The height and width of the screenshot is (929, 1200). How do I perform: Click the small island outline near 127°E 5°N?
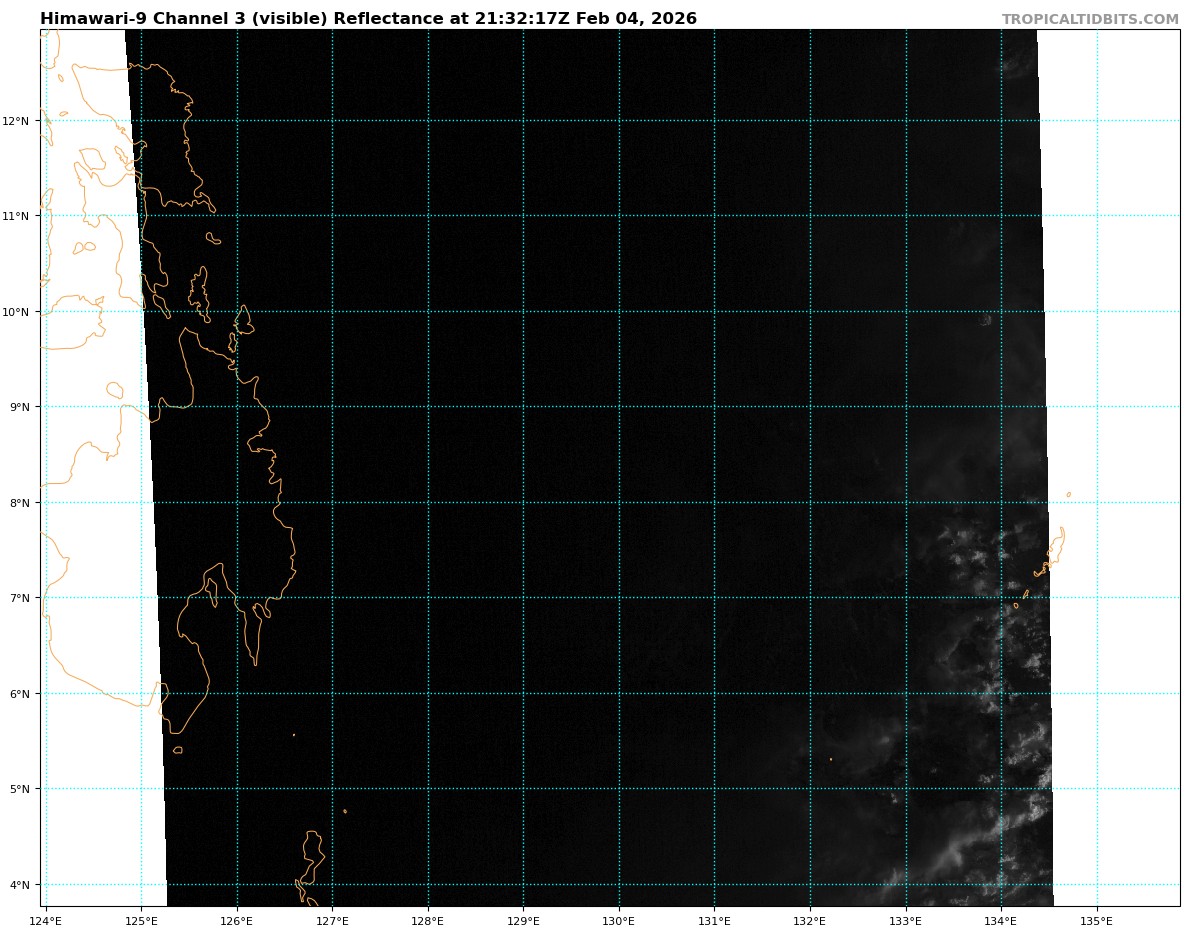coord(345,811)
